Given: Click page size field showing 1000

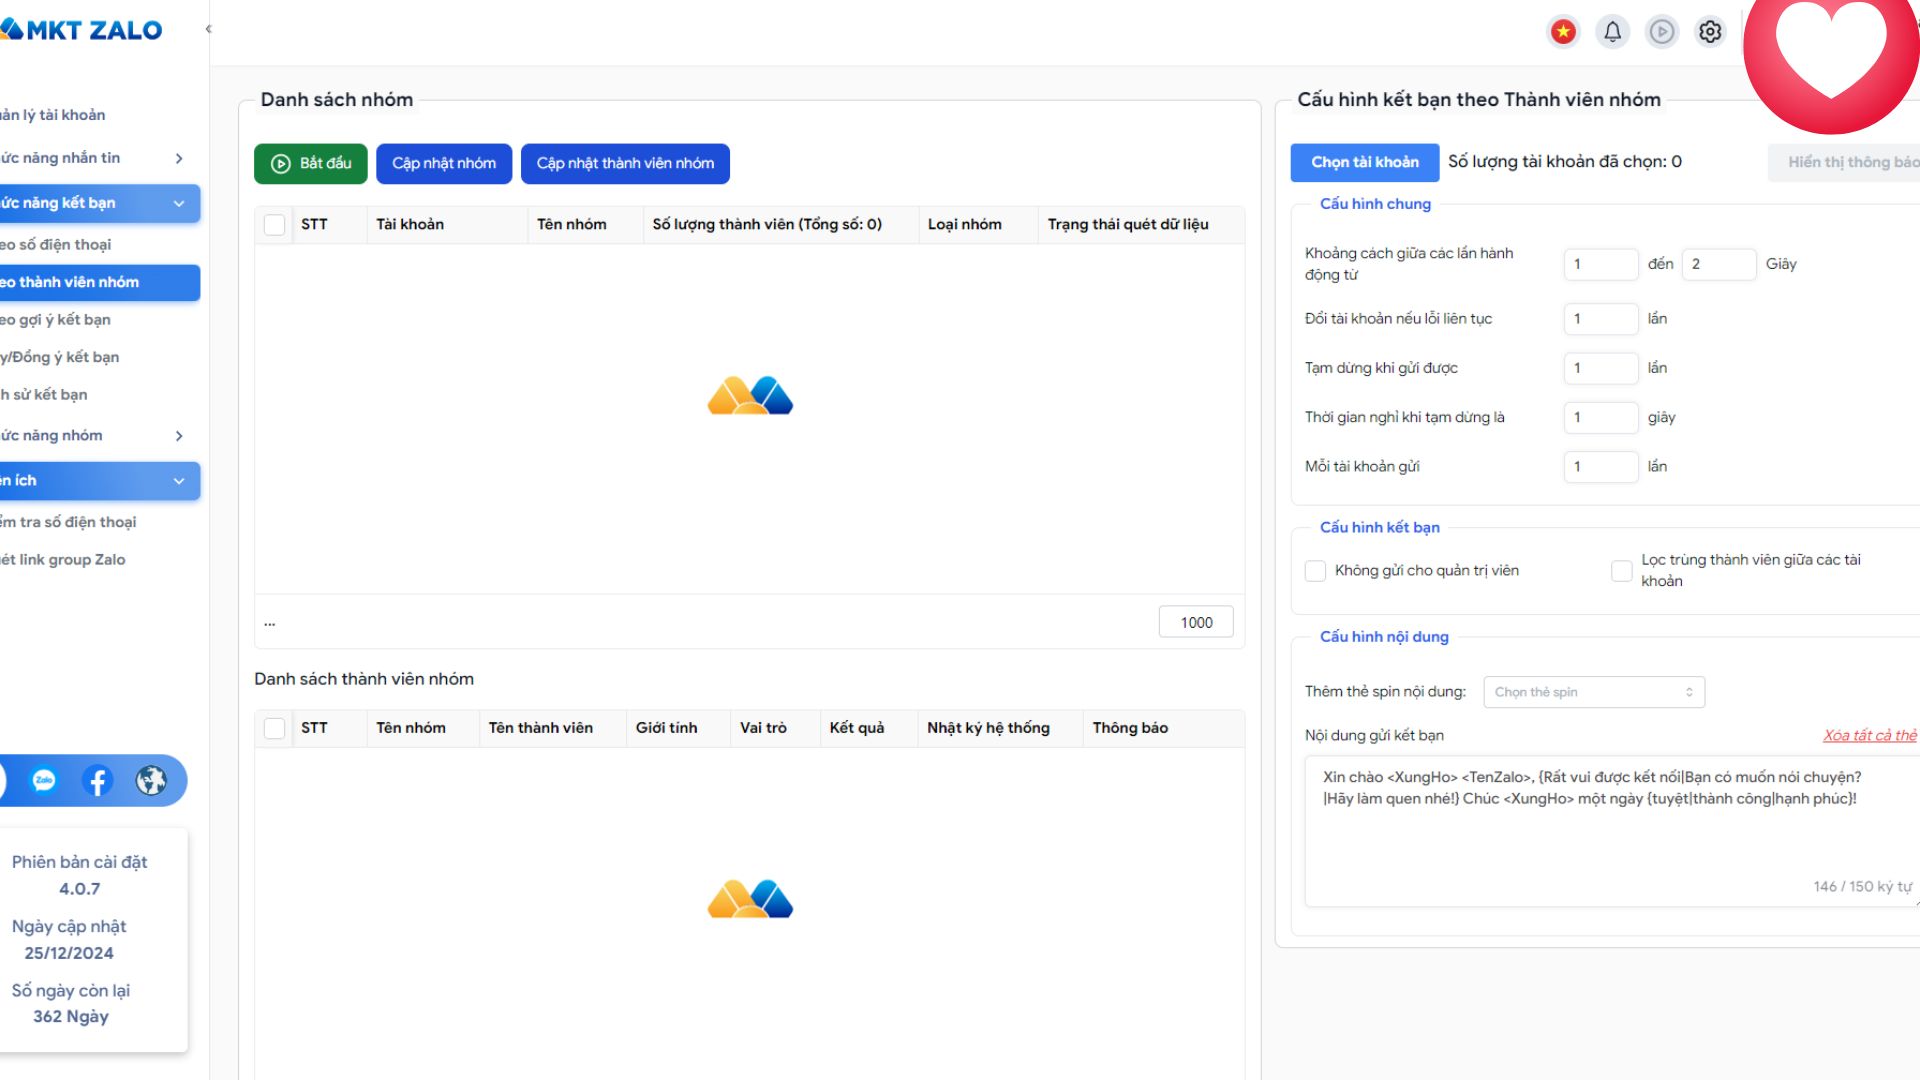Looking at the screenshot, I should point(1196,622).
